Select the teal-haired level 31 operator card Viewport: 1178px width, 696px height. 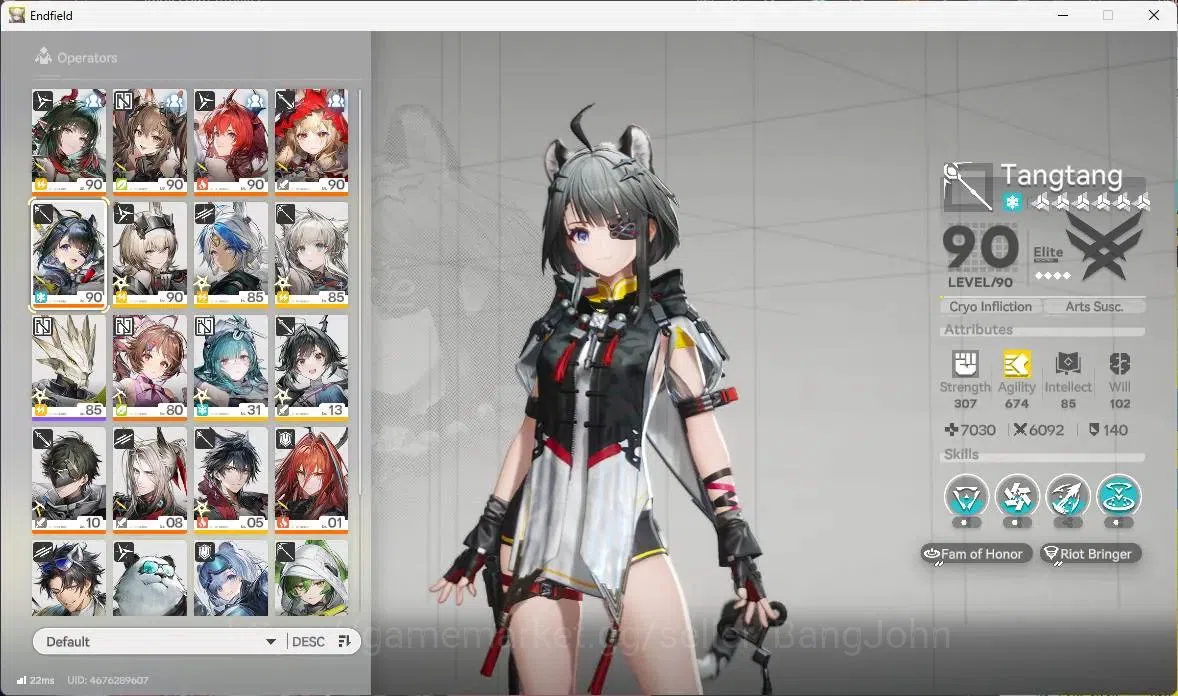point(231,367)
